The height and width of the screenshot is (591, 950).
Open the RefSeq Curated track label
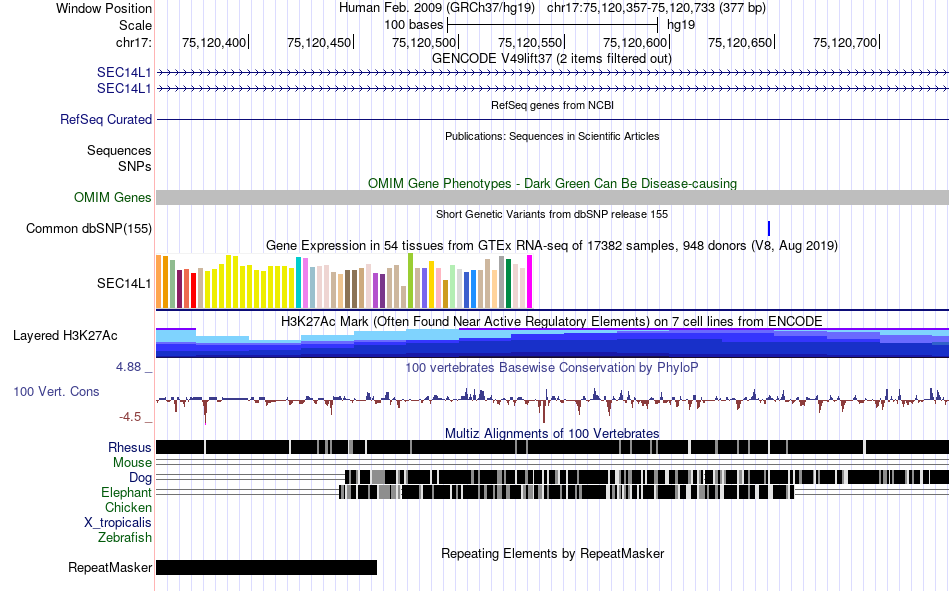[x=106, y=119]
